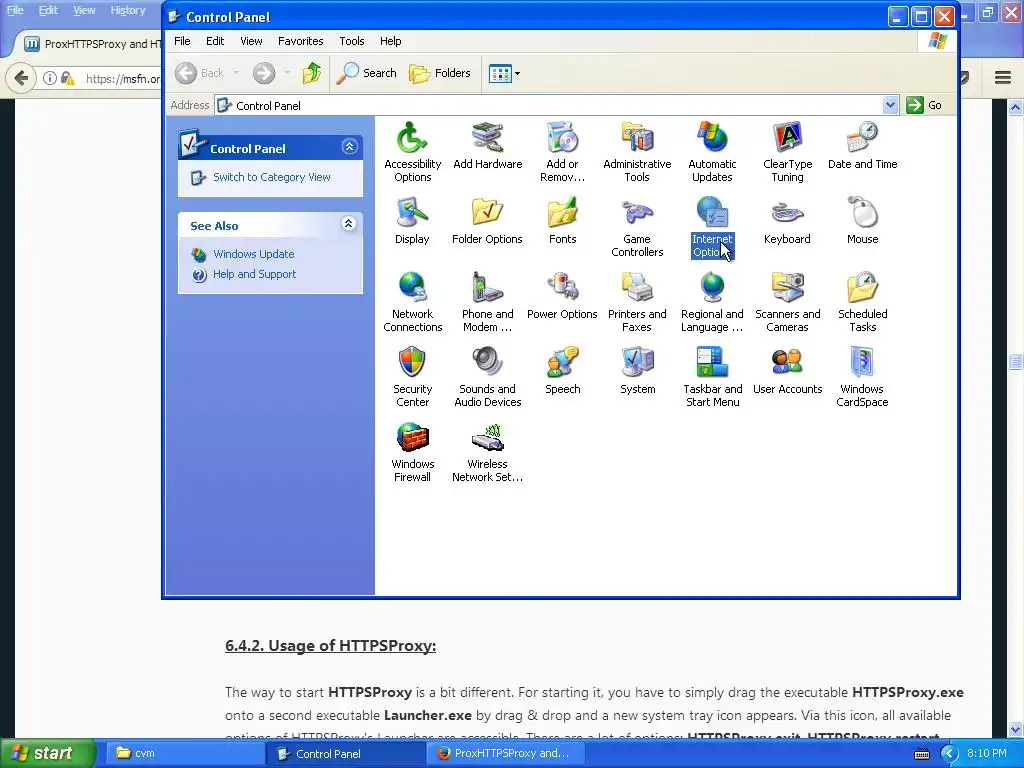Open the Windows Update link
1024x768 pixels.
point(253,254)
